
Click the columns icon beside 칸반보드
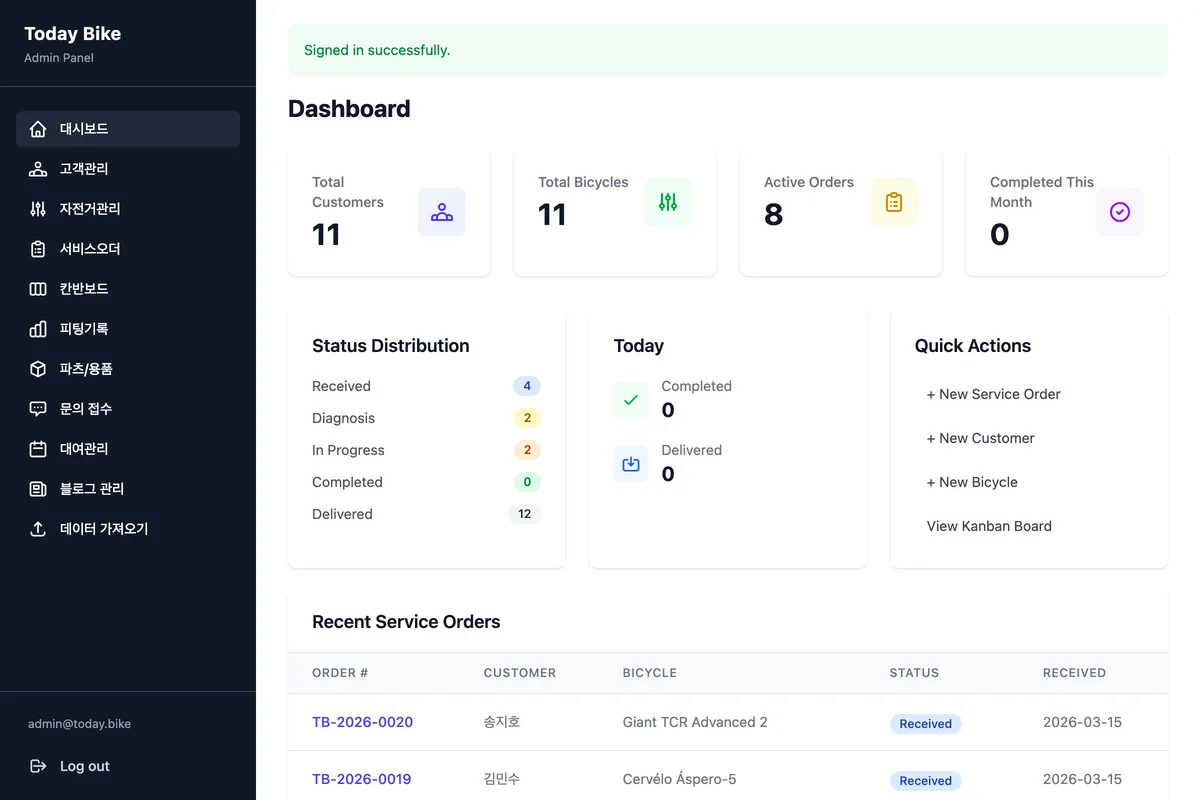coord(38,289)
